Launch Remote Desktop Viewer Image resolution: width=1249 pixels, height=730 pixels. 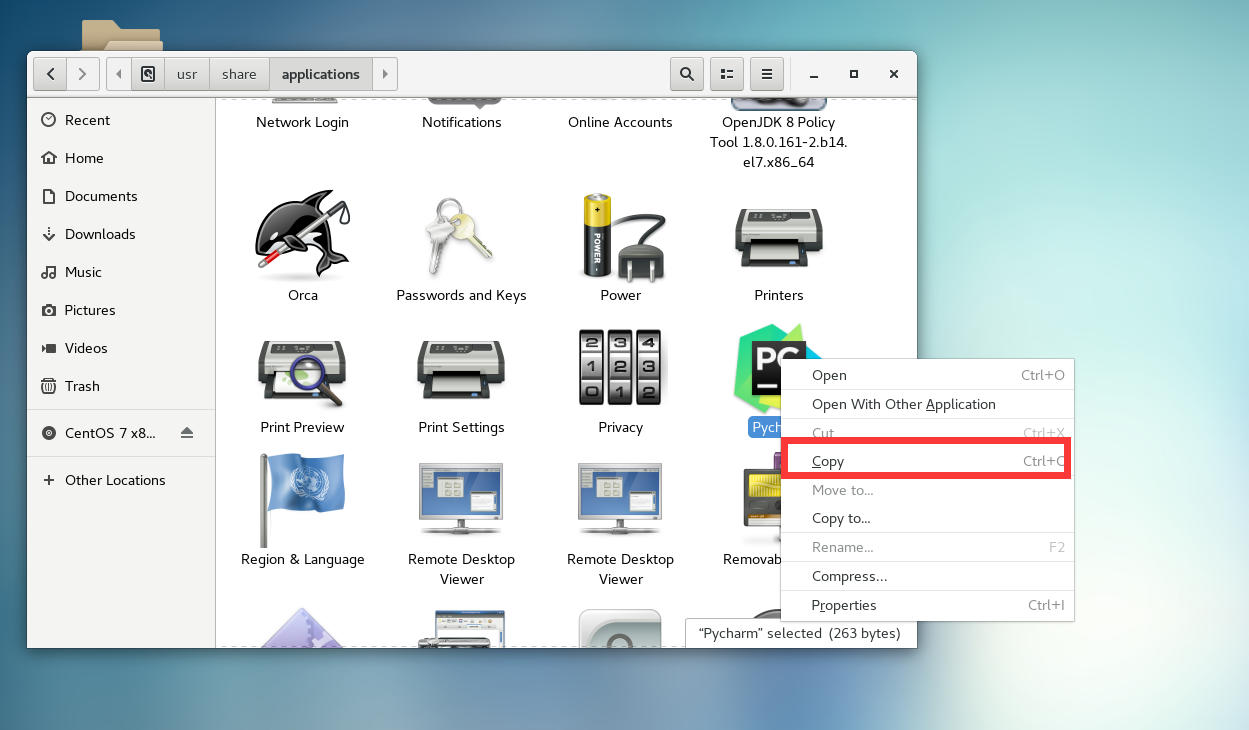(x=461, y=500)
